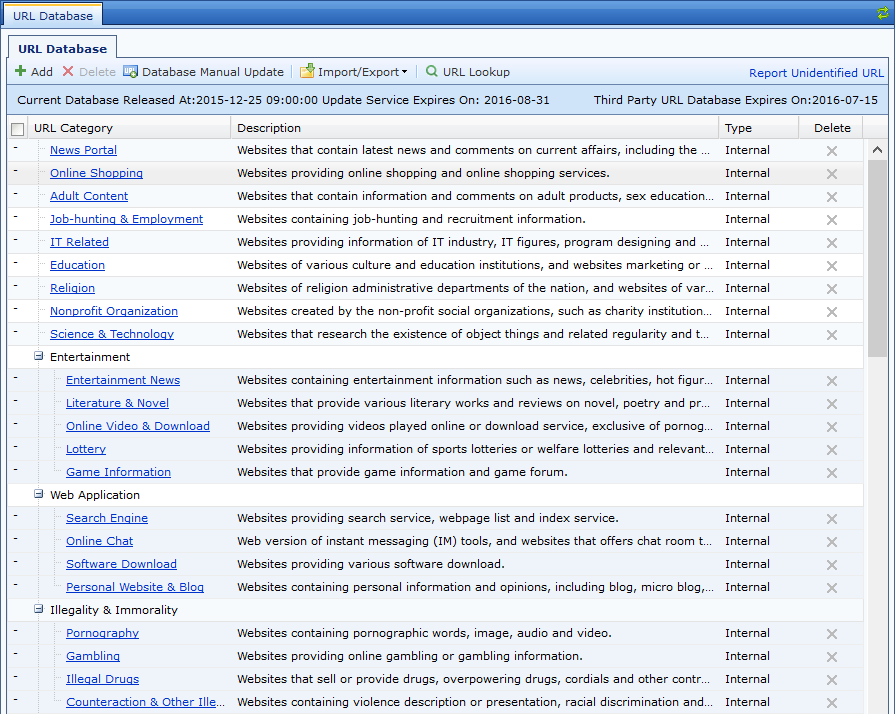Delete the News Portal category row

coord(832,151)
